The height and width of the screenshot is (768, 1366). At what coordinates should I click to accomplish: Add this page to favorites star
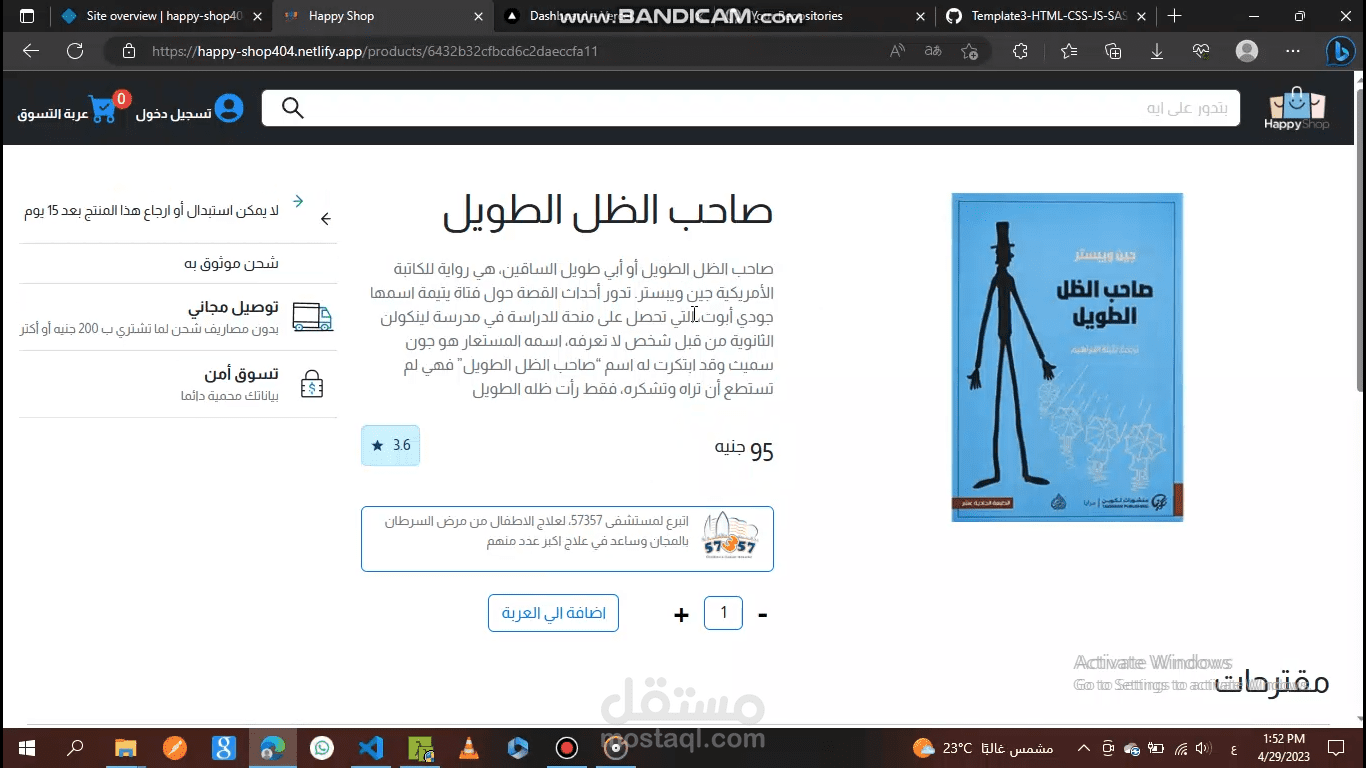tap(968, 51)
